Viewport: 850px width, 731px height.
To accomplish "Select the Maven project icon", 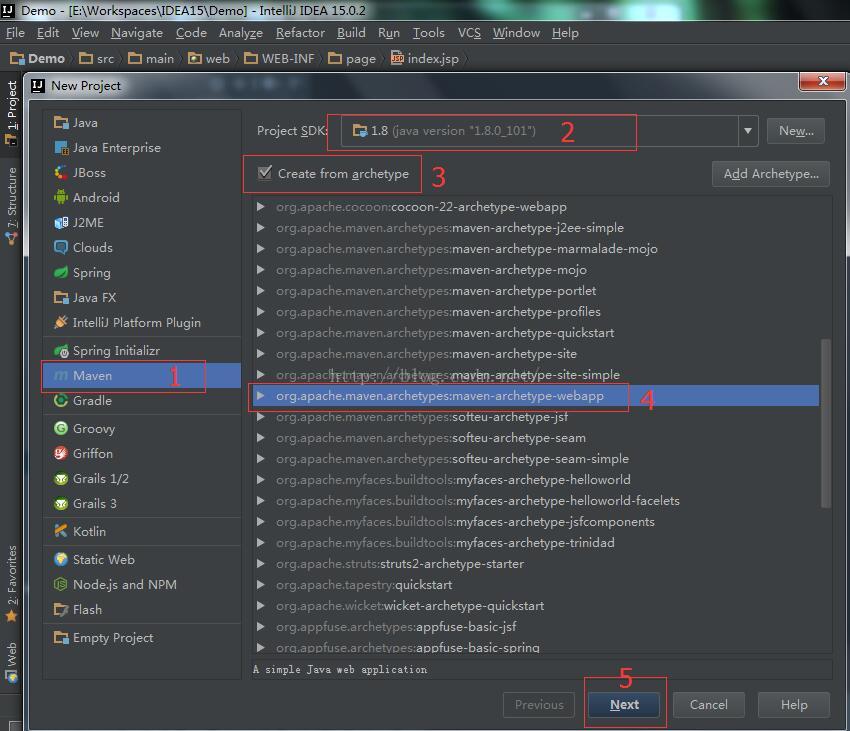I will point(61,375).
